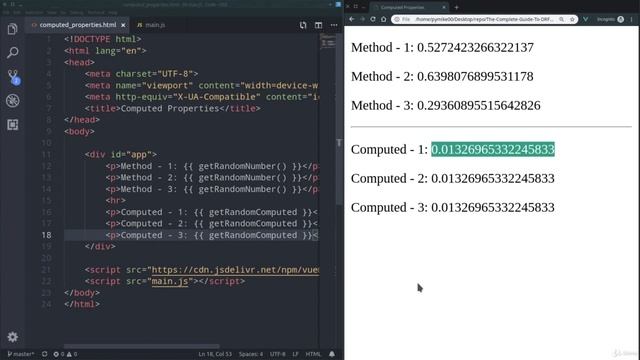The image size is (640, 360).
Task: Click the Vue devtools extension icon
Action: 586,19
